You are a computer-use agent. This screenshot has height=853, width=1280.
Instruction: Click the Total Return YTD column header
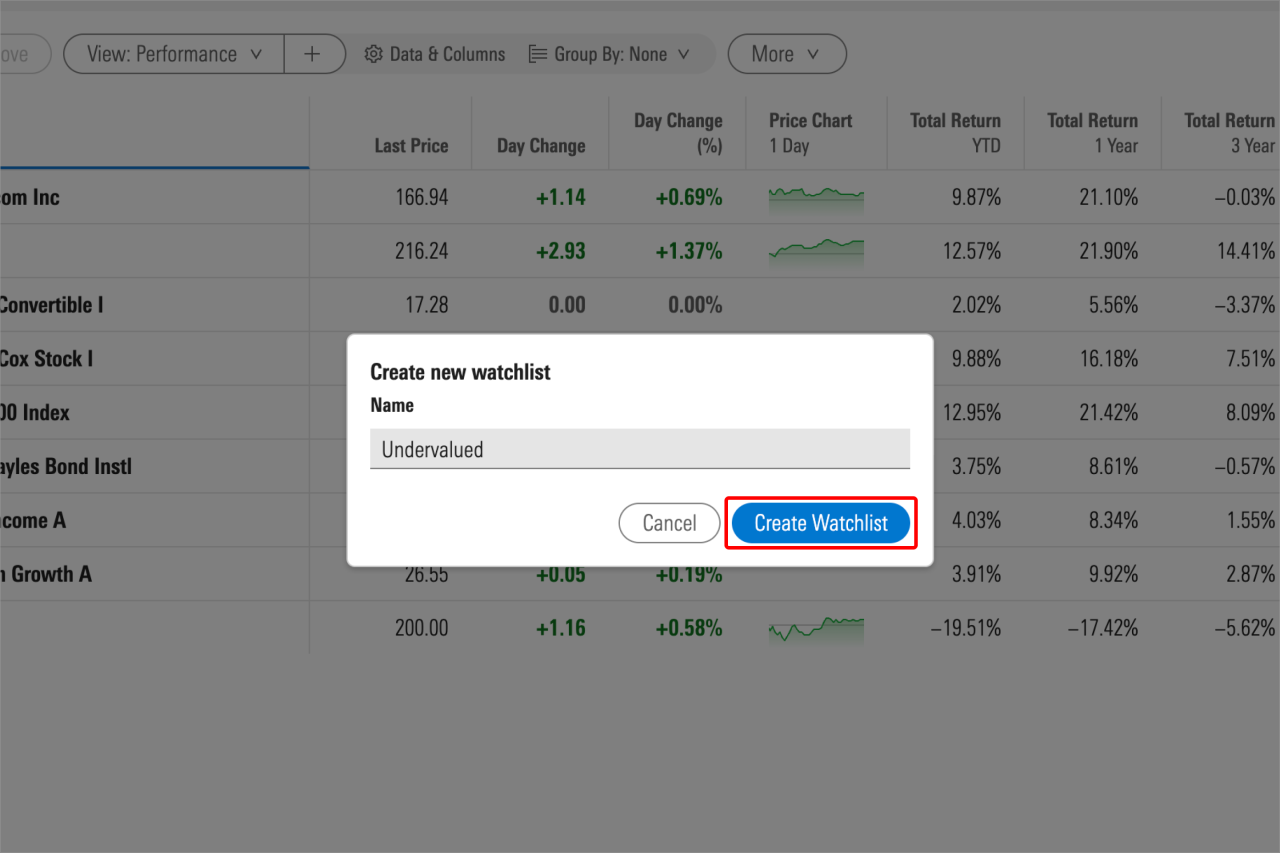[x=955, y=132]
